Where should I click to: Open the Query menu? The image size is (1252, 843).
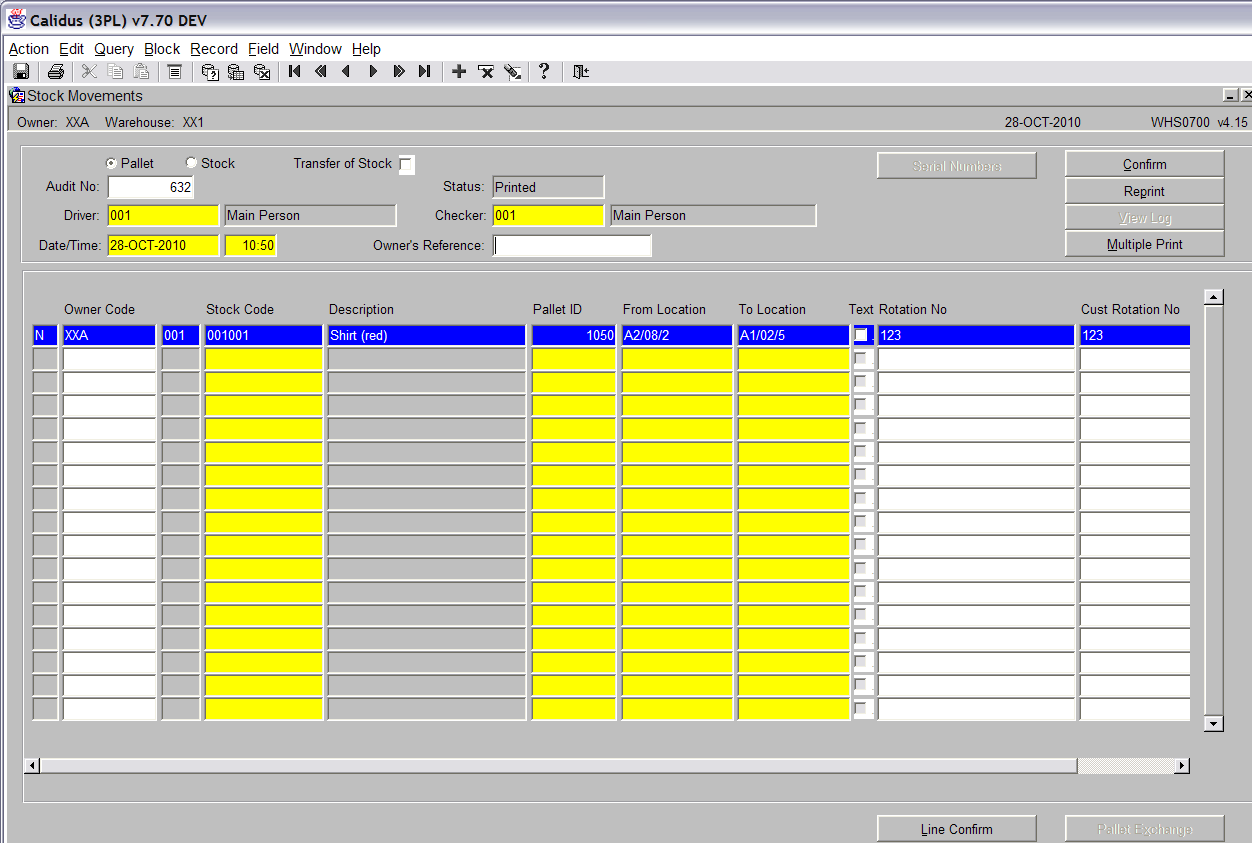tap(114, 49)
